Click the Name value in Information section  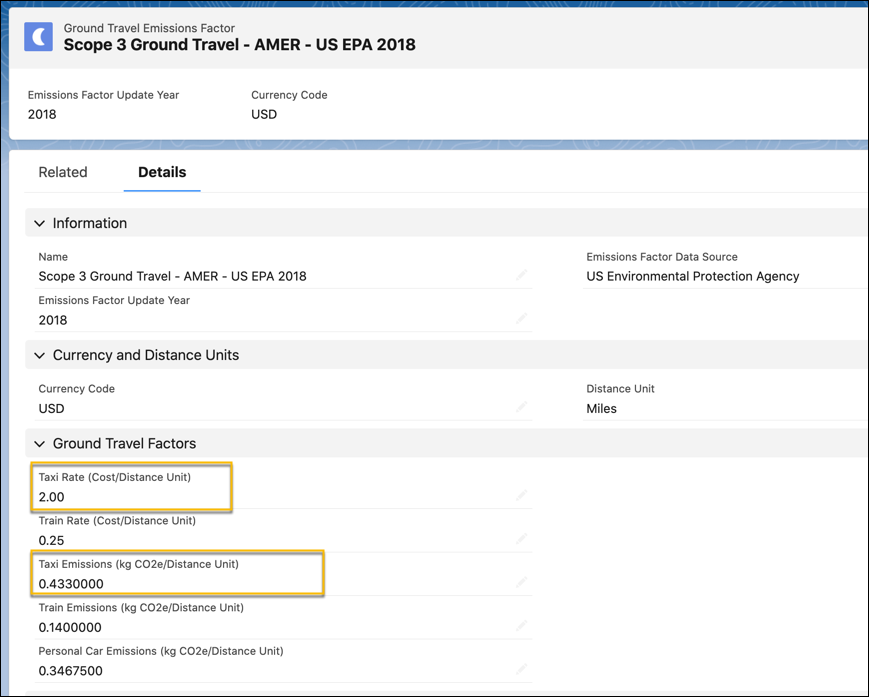172,276
